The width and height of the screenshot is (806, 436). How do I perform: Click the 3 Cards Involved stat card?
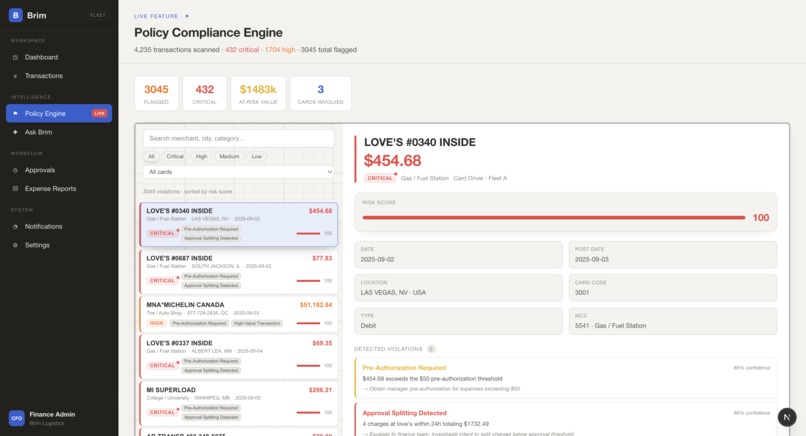click(321, 94)
